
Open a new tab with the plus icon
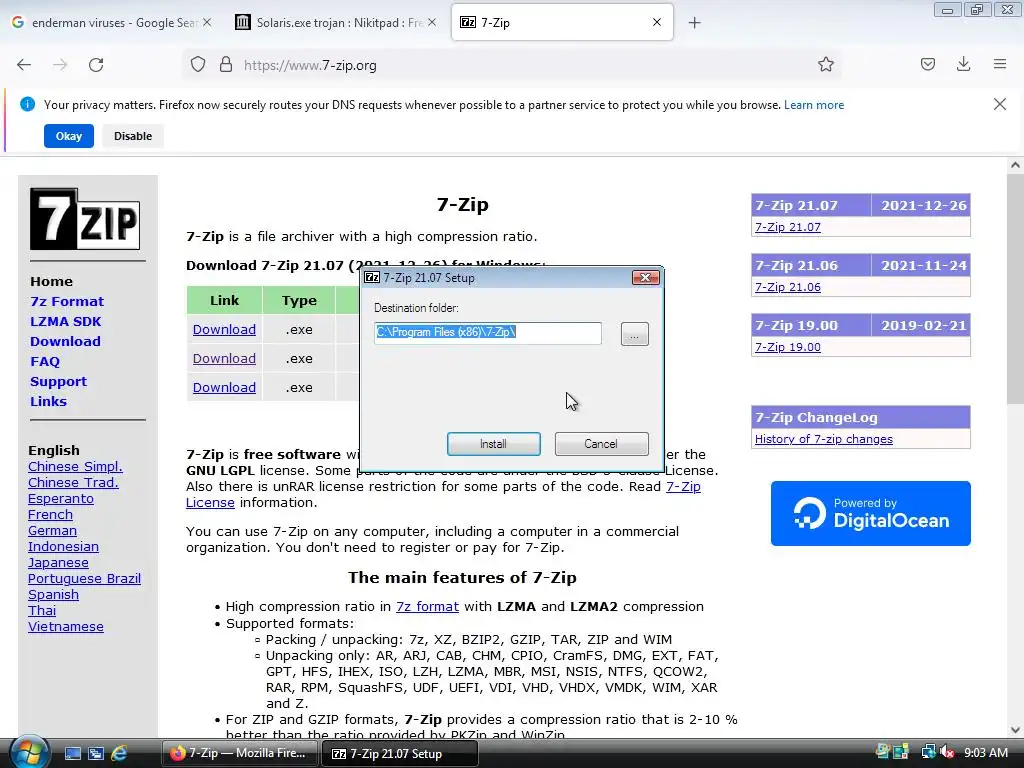[694, 23]
